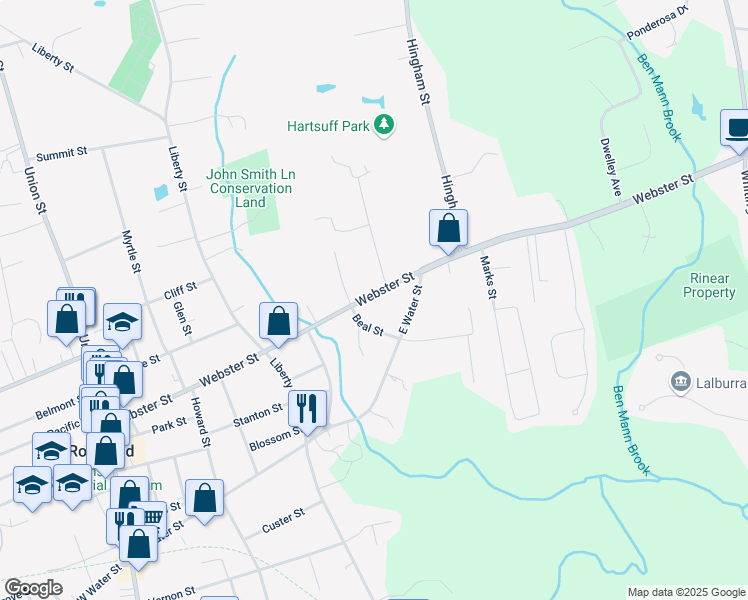
Task: Select the Stanton St label
Action: pyautogui.click(x=258, y=415)
